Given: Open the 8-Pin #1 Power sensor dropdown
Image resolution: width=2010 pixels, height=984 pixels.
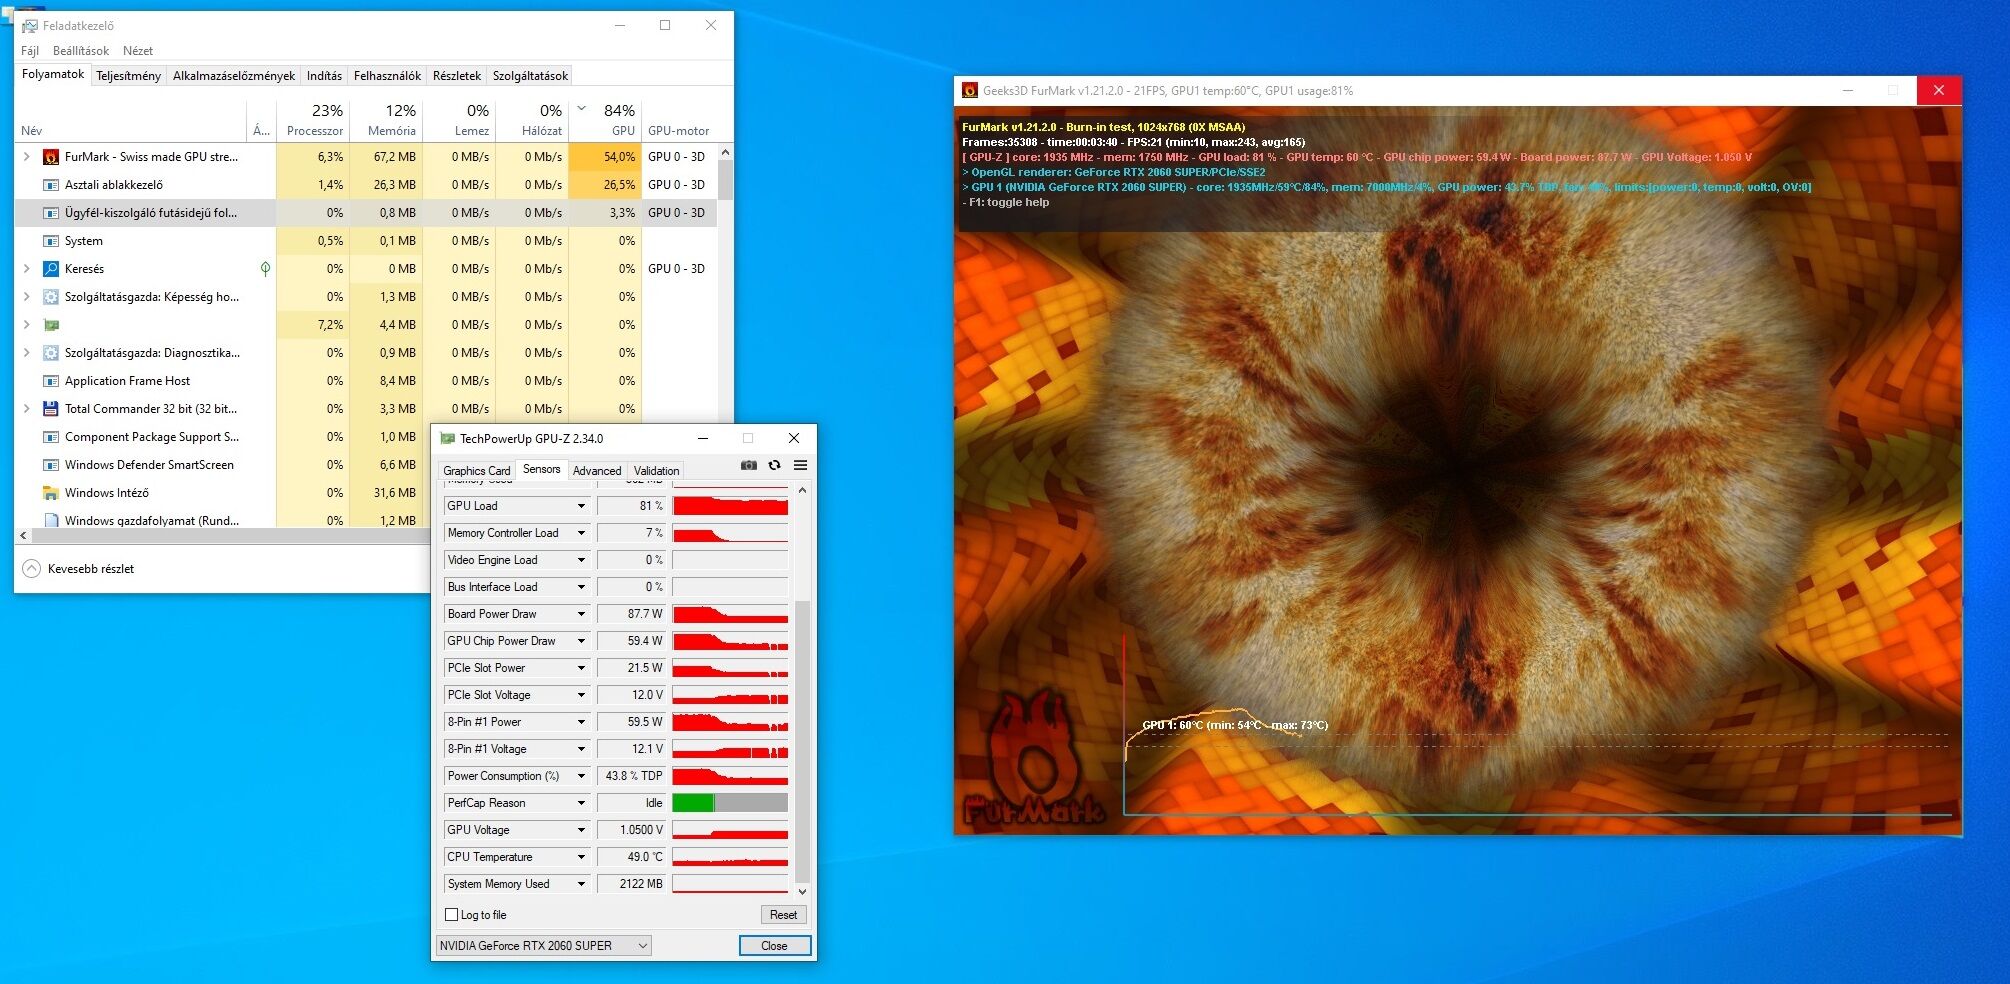Looking at the screenshot, I should tap(581, 722).
